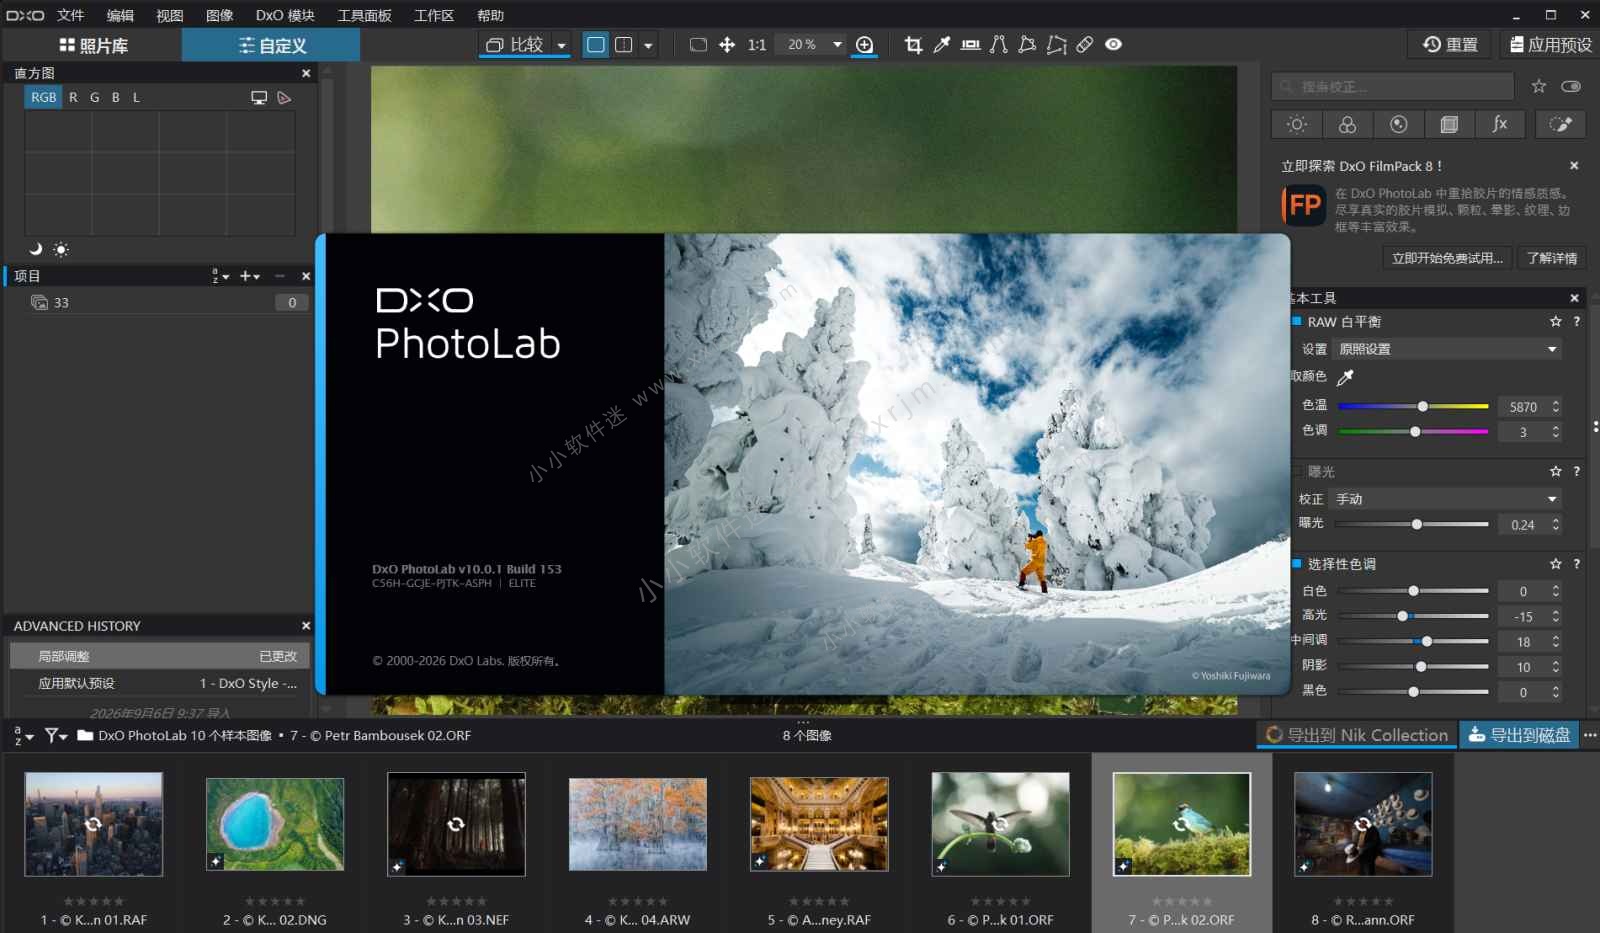
Task: Pick the 取颜色 white balance eyedropper
Action: point(1345,377)
